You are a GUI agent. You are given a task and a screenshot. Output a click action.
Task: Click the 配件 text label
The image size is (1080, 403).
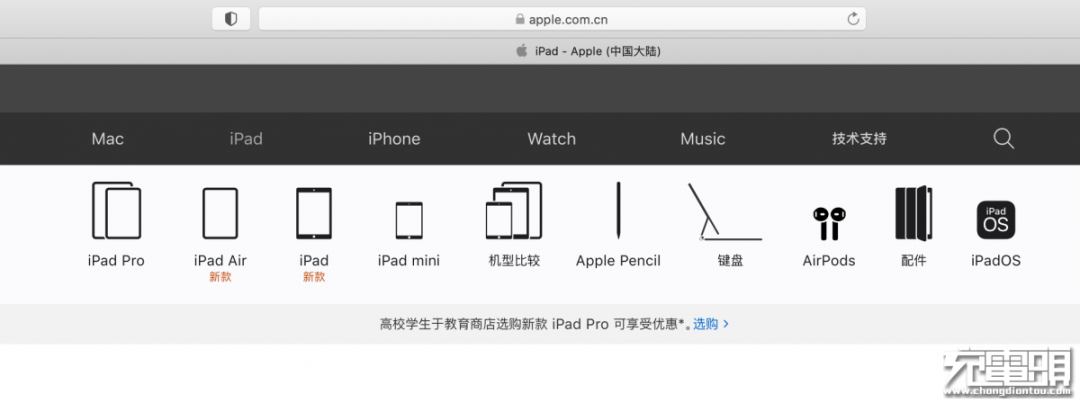913,260
